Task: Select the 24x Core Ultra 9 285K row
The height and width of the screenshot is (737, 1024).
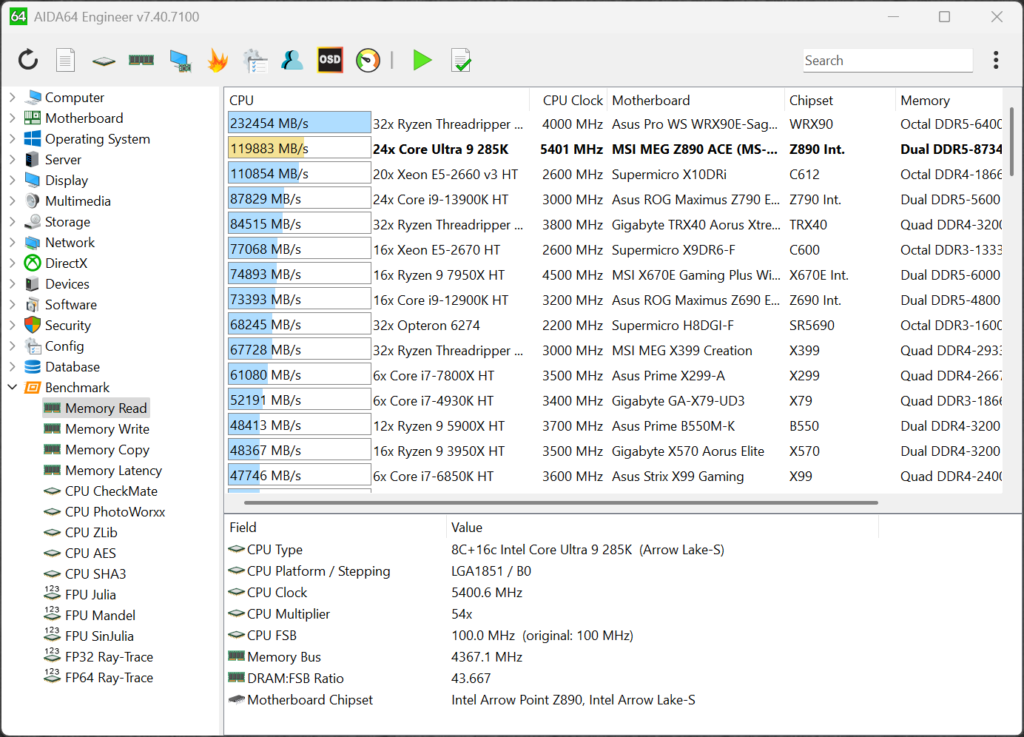Action: tap(614, 149)
